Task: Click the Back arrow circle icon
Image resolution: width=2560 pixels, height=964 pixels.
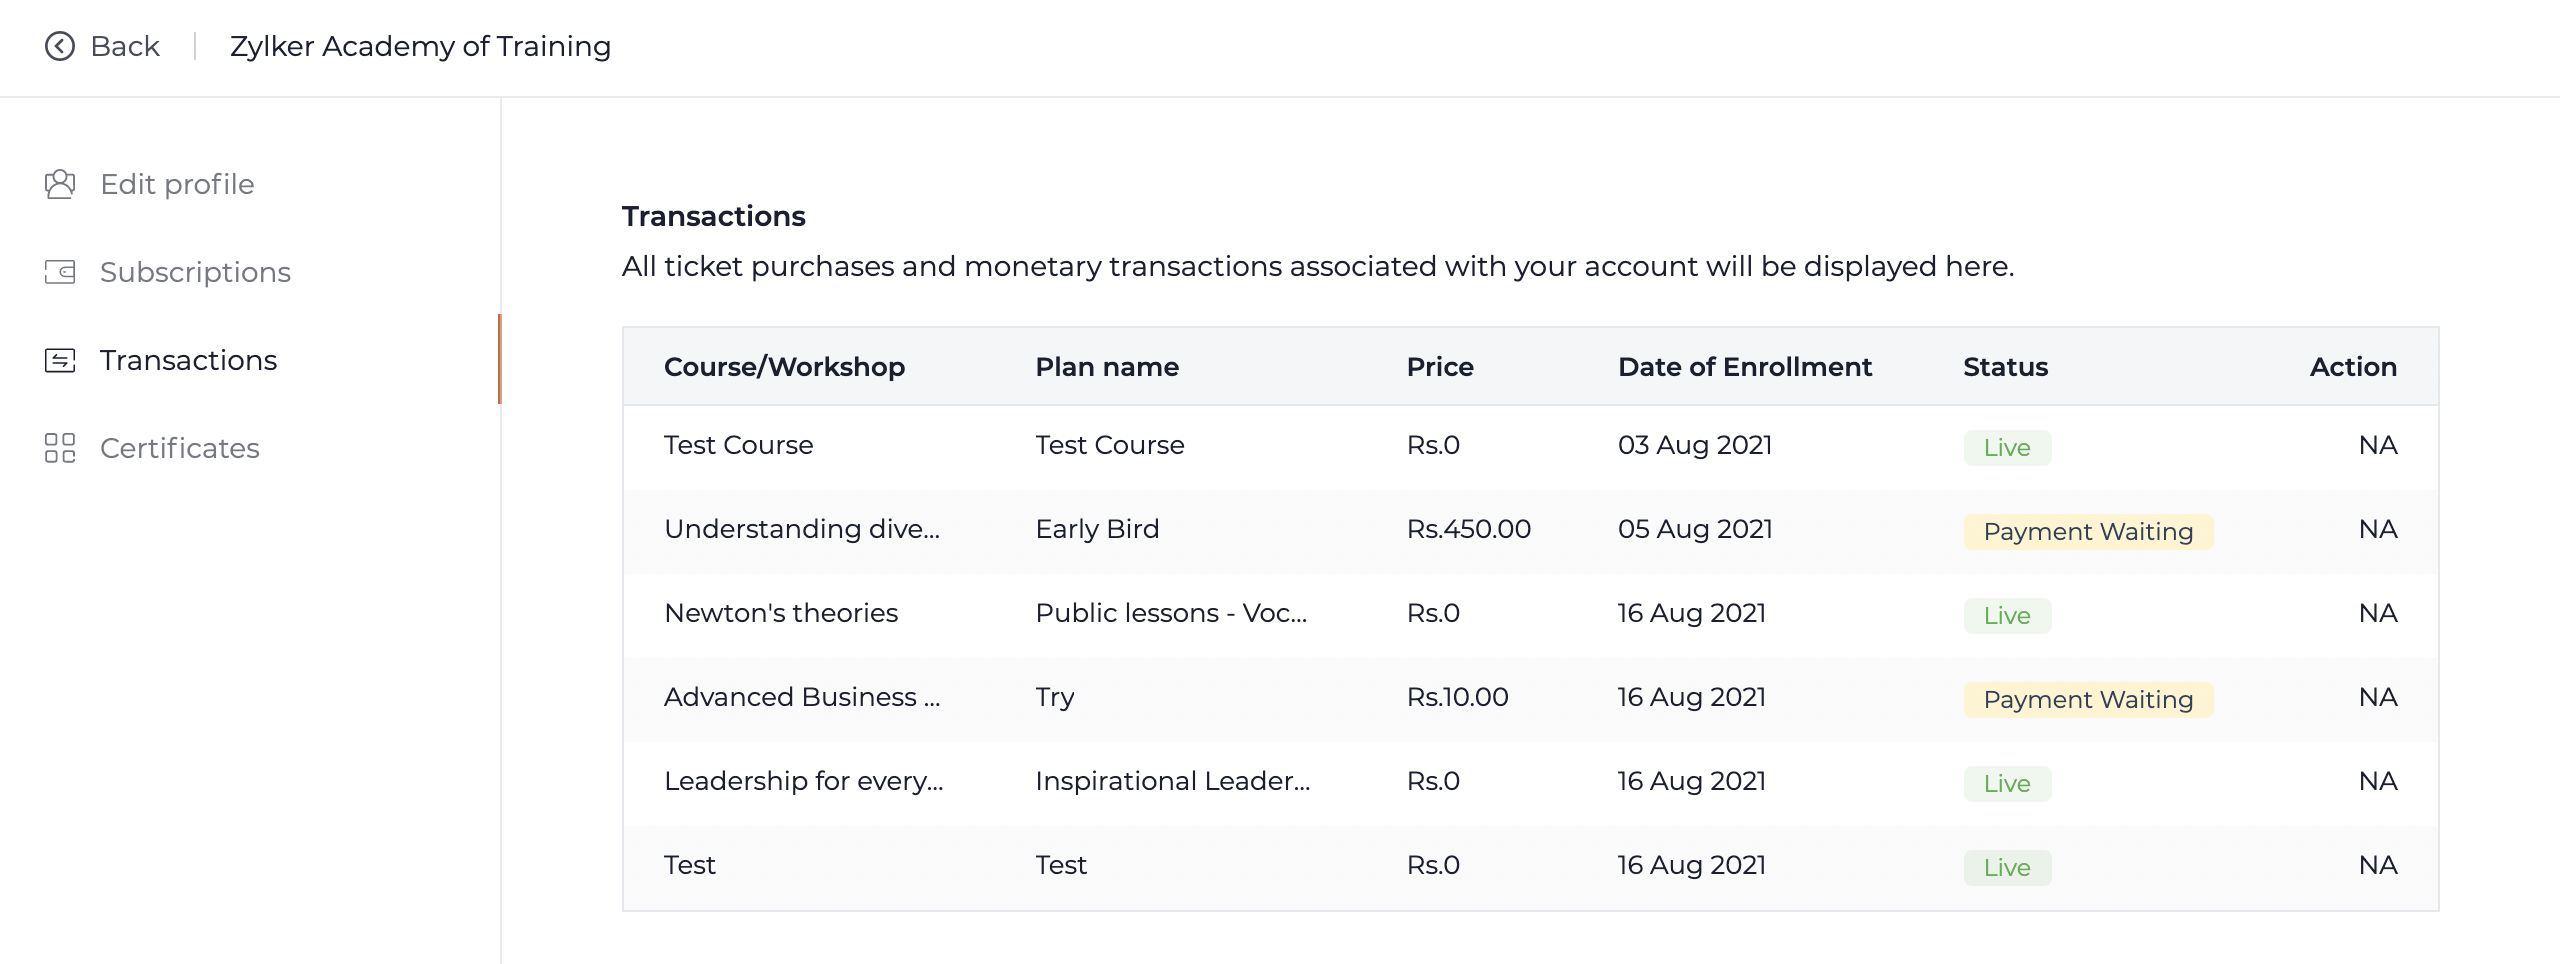Action: pos(60,46)
